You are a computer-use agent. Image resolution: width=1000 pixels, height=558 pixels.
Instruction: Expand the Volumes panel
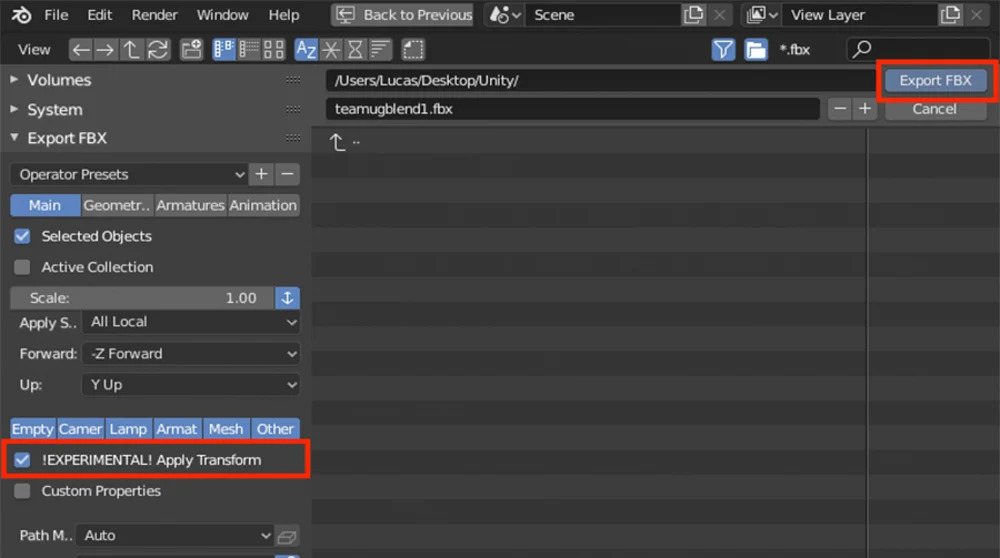pos(14,80)
